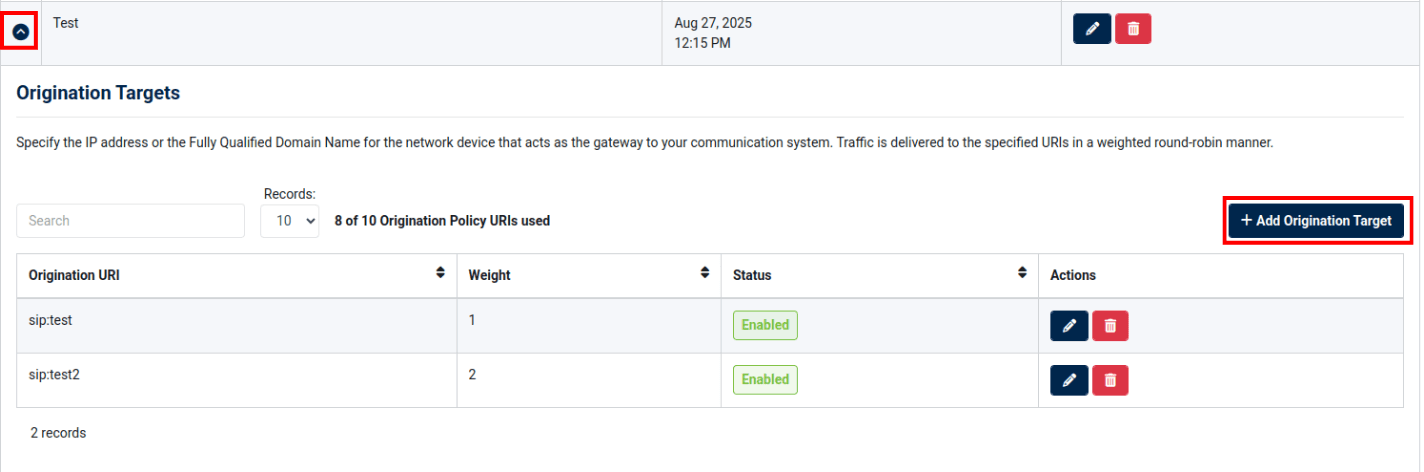Viewport: 1424px width, 472px height.
Task: Click the Actions column header
Action: tap(1073, 275)
